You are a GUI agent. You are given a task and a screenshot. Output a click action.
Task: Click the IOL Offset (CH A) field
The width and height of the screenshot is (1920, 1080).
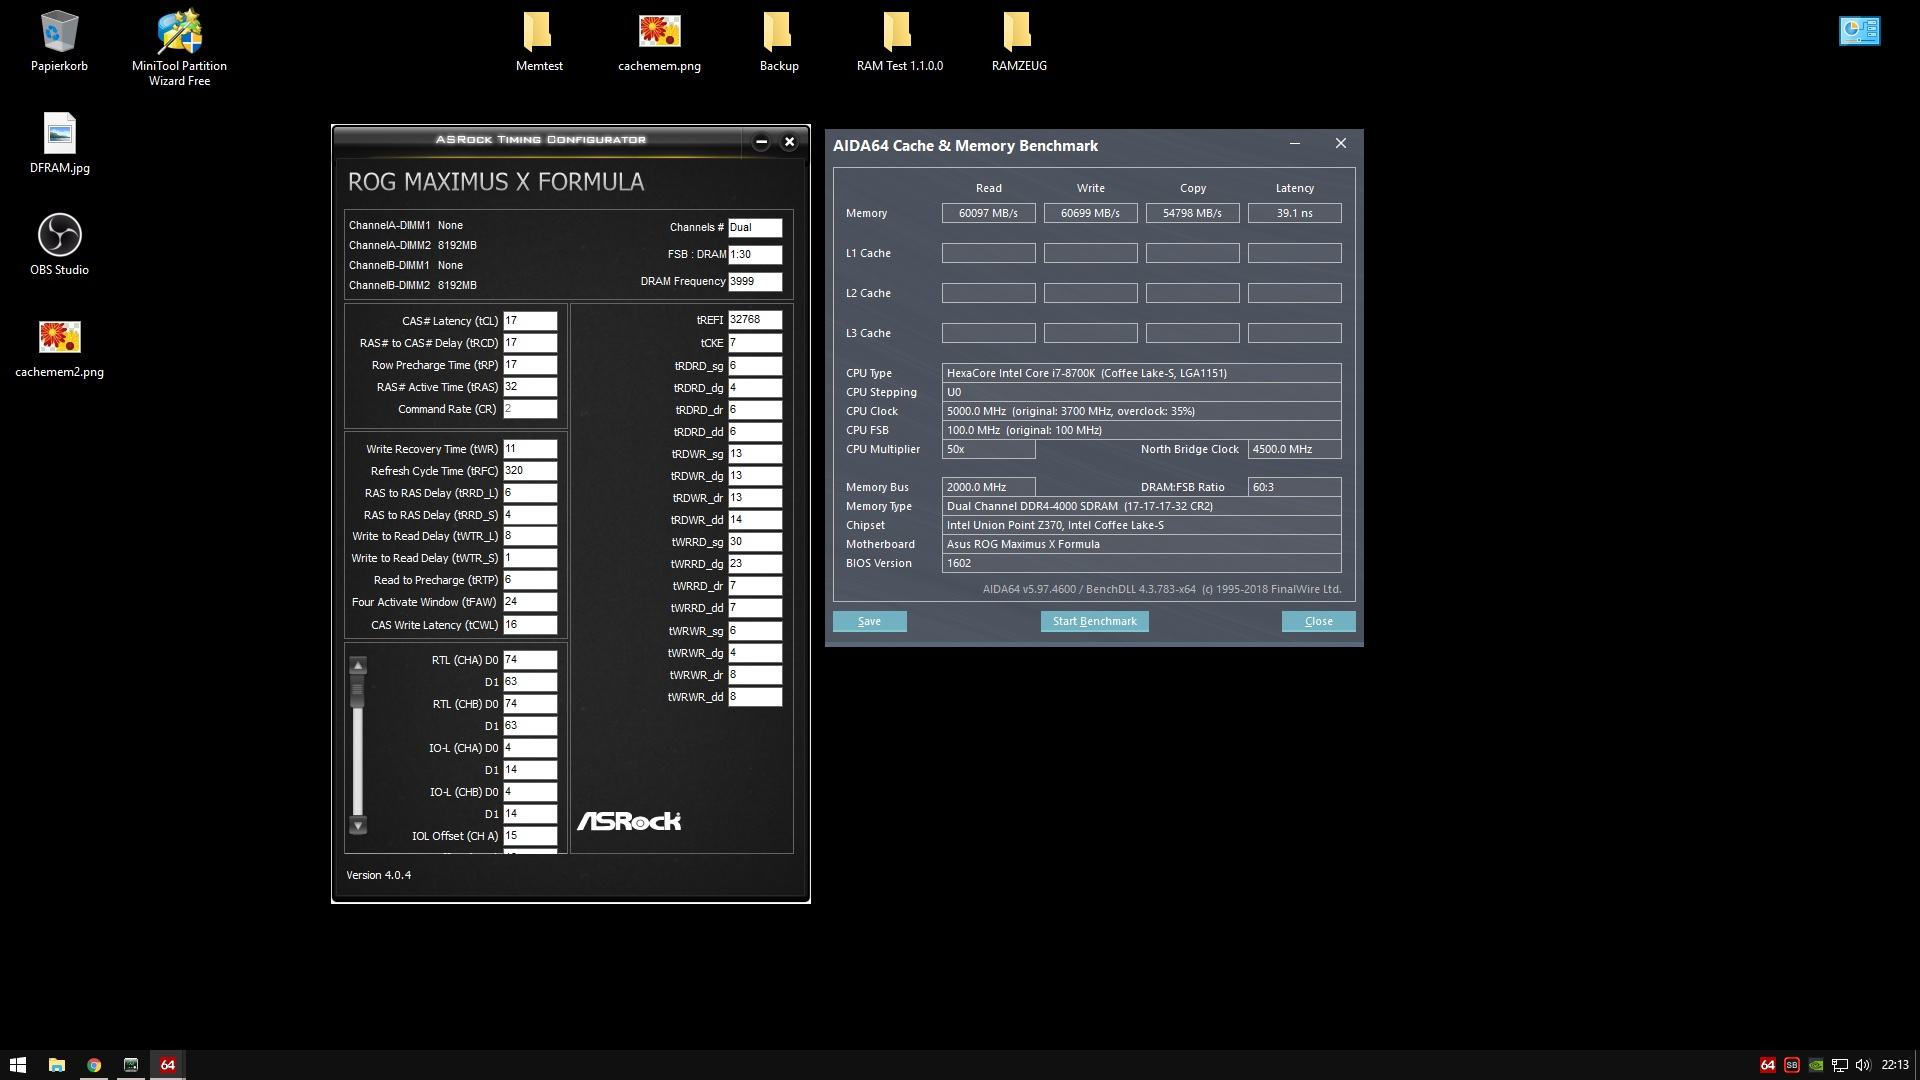[x=529, y=836]
